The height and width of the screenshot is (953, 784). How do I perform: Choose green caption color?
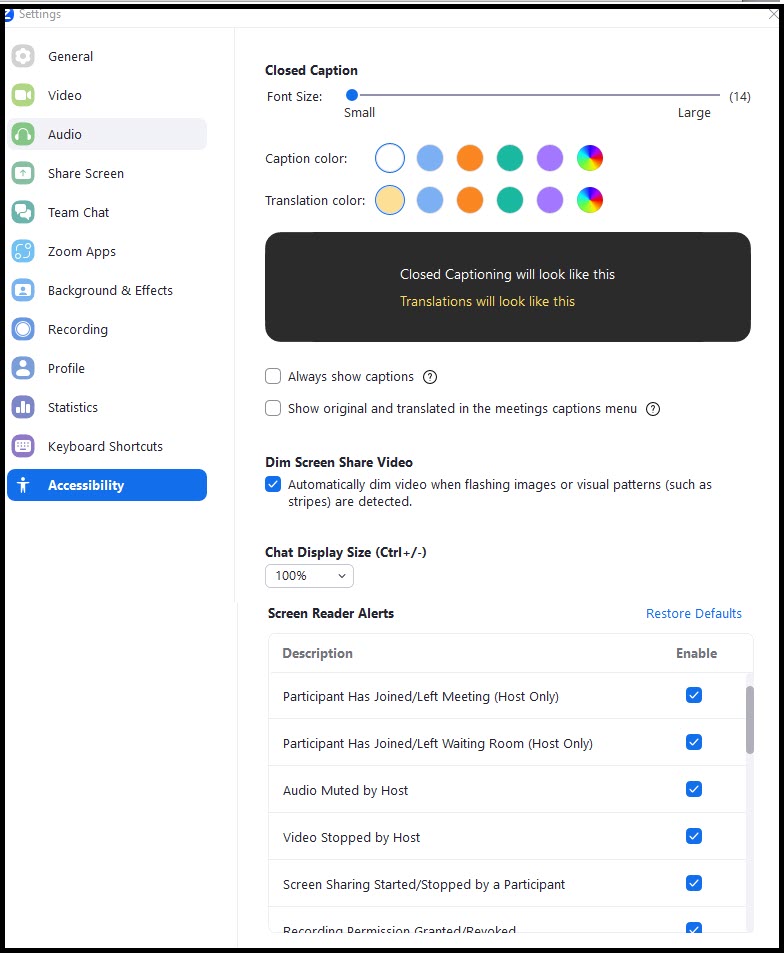coord(510,158)
